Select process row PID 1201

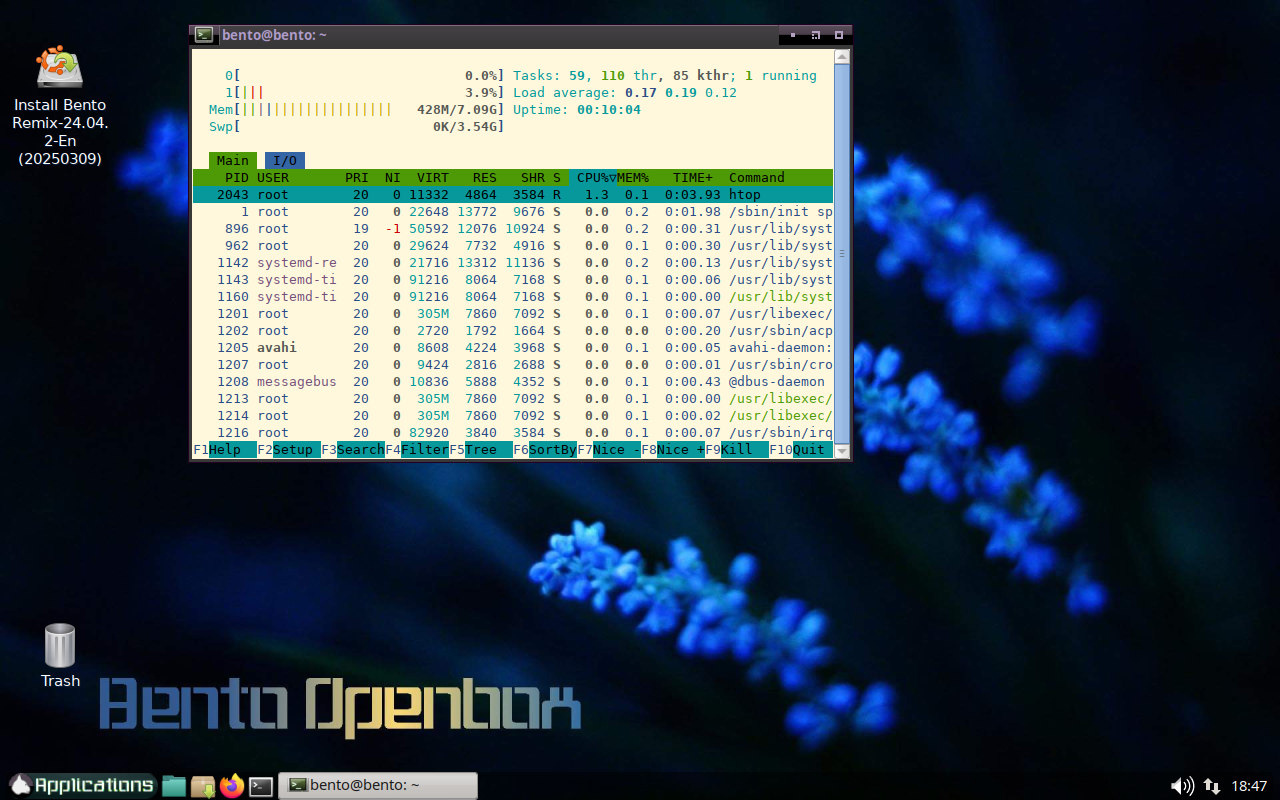point(513,313)
